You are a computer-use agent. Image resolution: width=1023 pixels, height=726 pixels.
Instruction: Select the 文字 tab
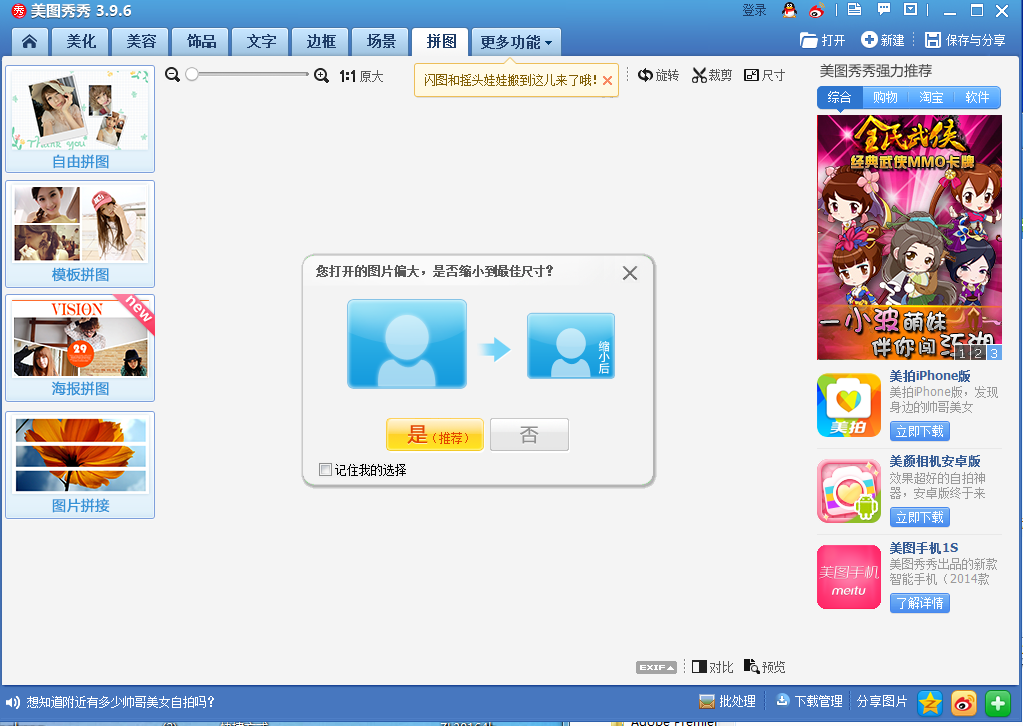click(x=261, y=42)
